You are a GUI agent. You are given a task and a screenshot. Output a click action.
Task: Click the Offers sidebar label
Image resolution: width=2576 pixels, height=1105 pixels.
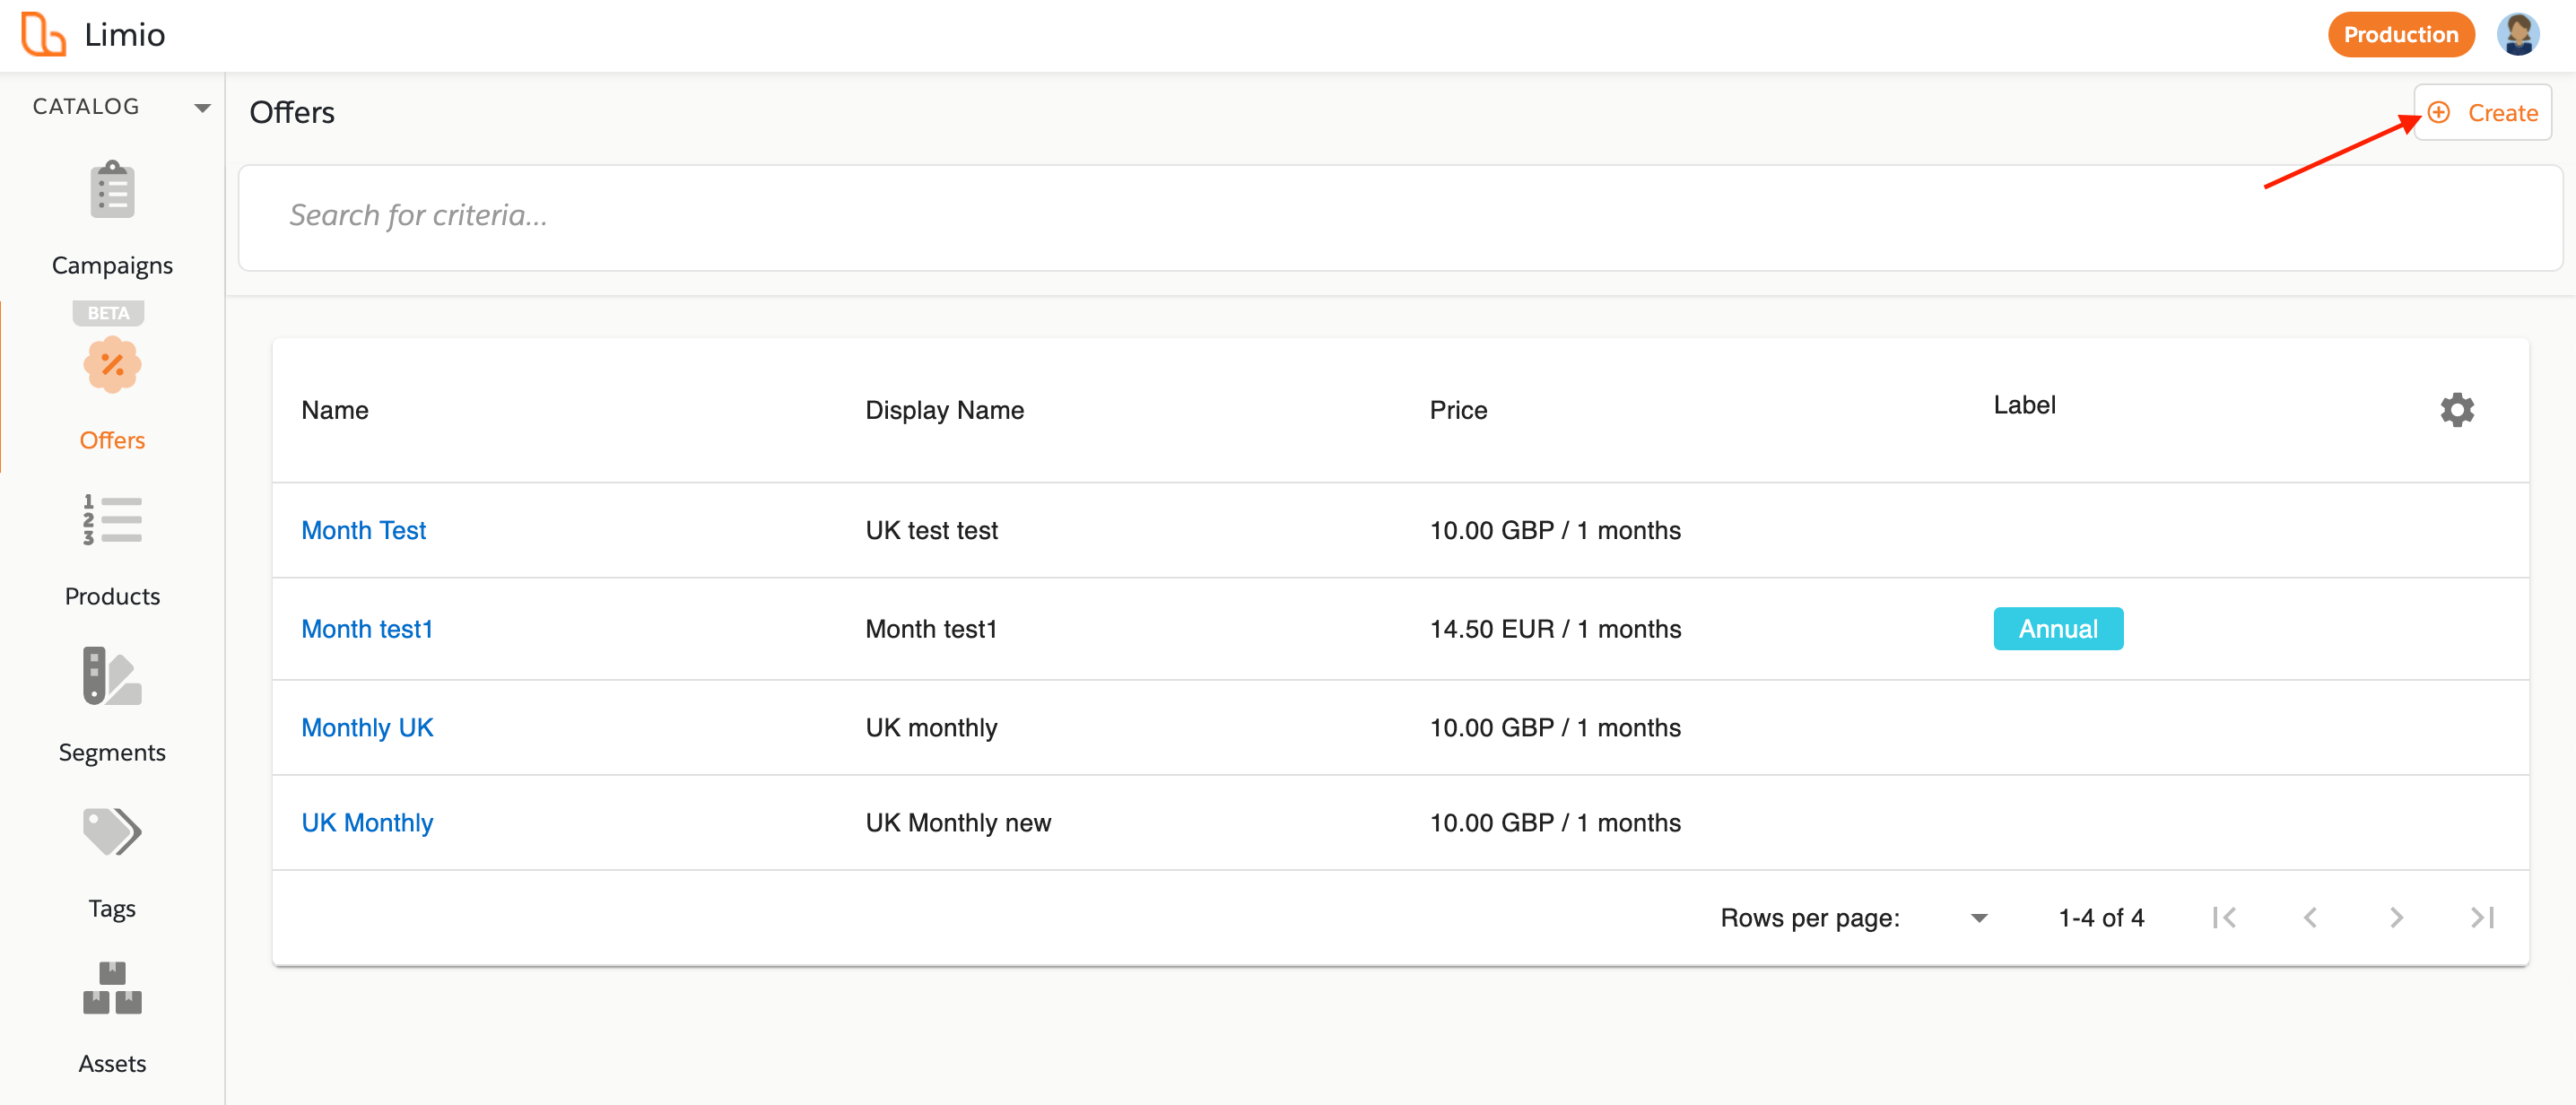click(x=112, y=440)
